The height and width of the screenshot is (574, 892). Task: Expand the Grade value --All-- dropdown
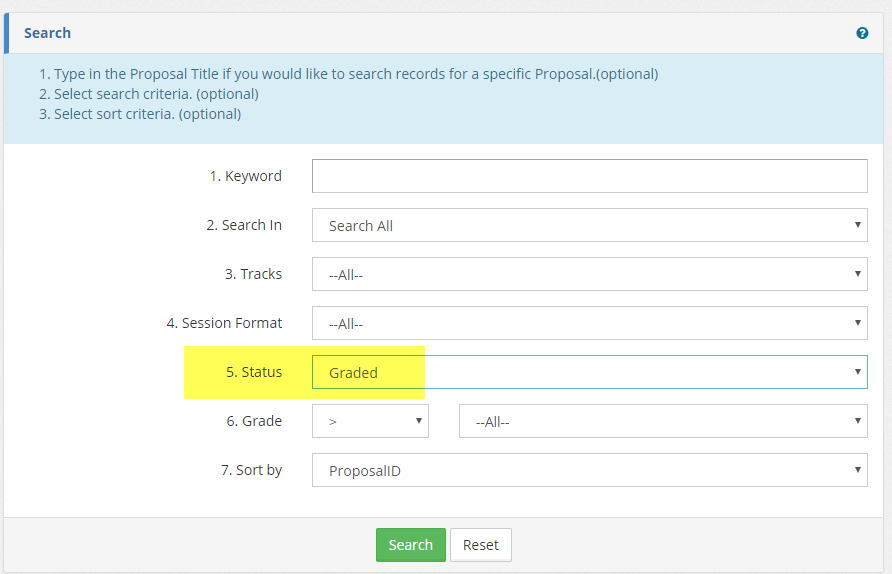click(662, 421)
